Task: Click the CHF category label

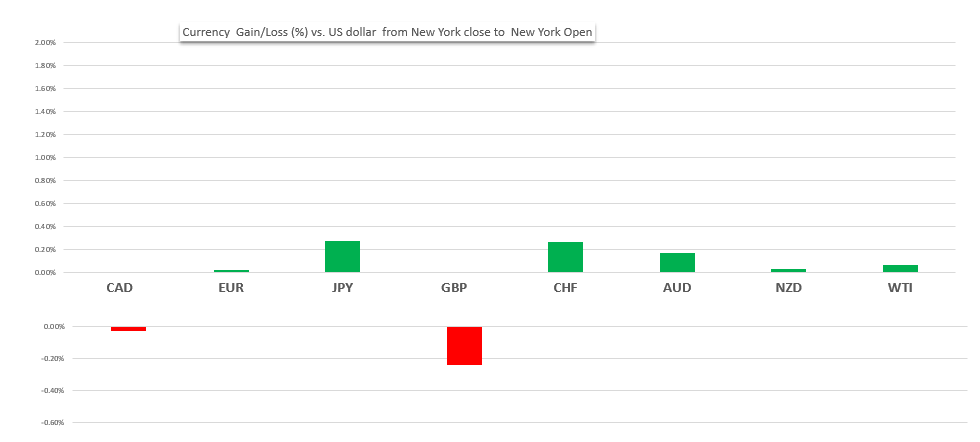Action: (x=565, y=288)
